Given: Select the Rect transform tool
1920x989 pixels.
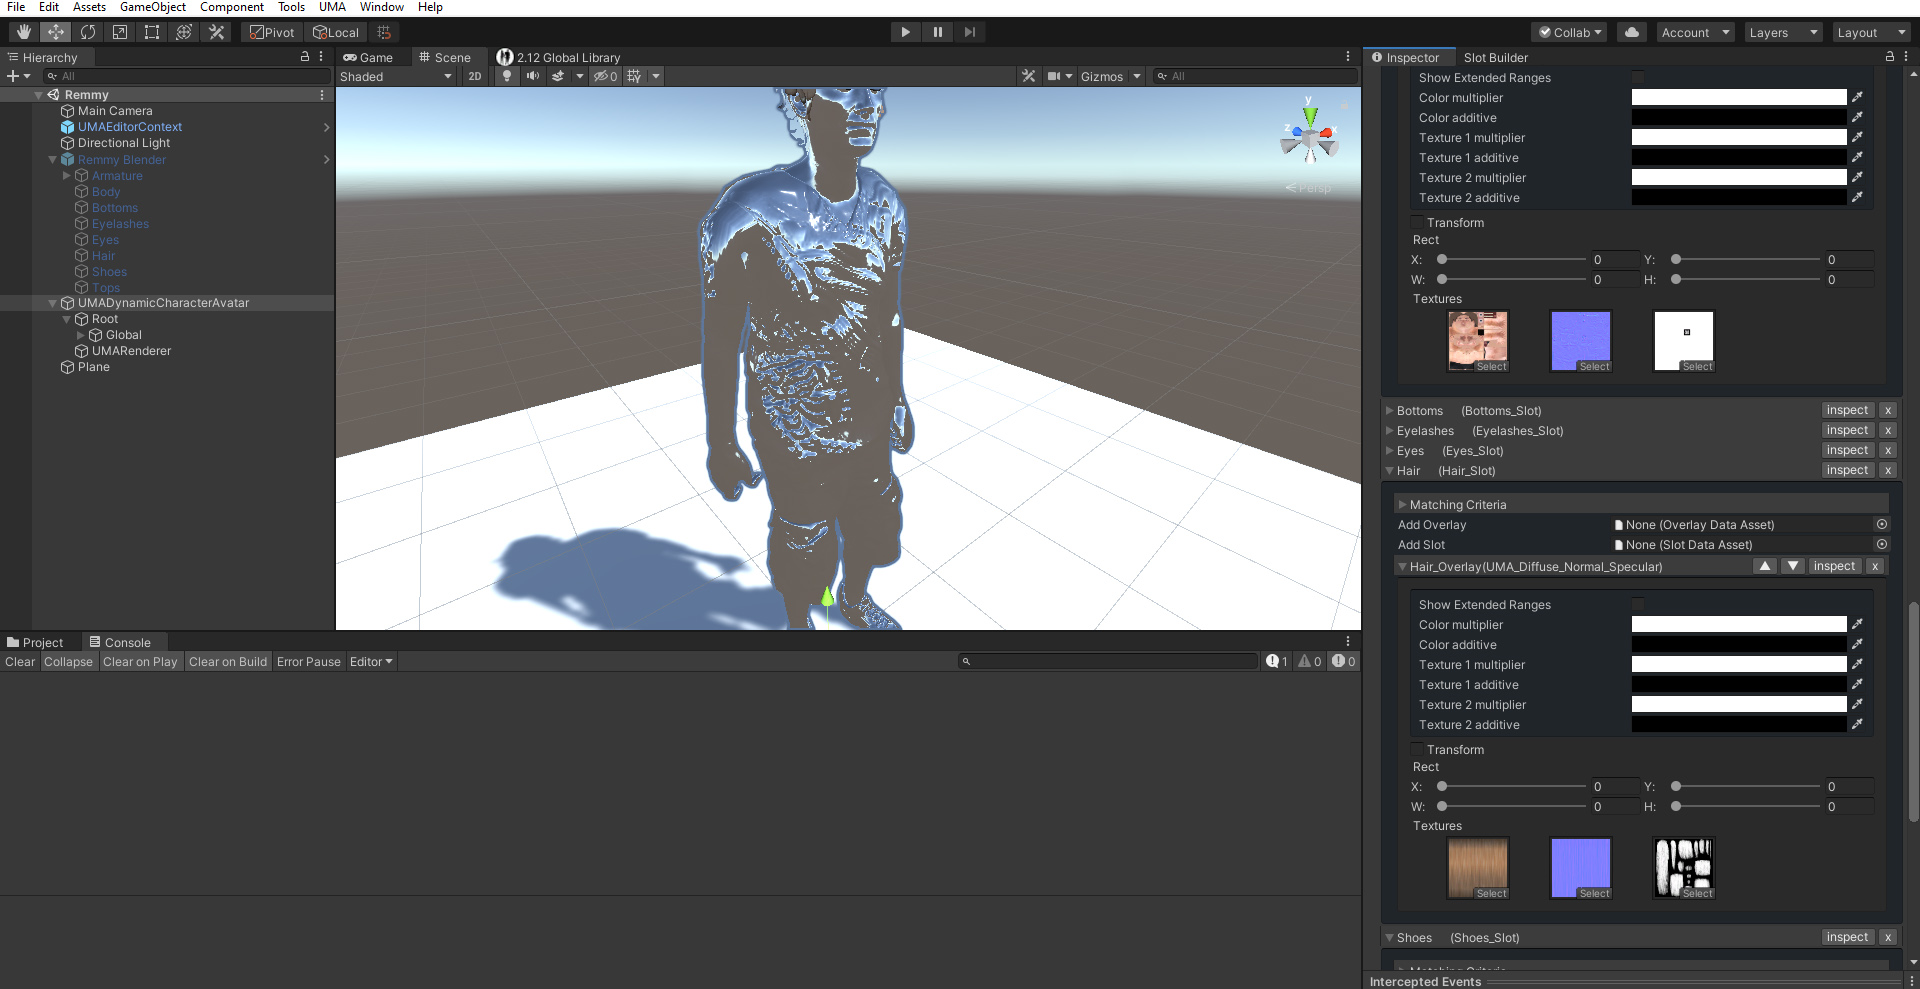Looking at the screenshot, I should tap(152, 32).
